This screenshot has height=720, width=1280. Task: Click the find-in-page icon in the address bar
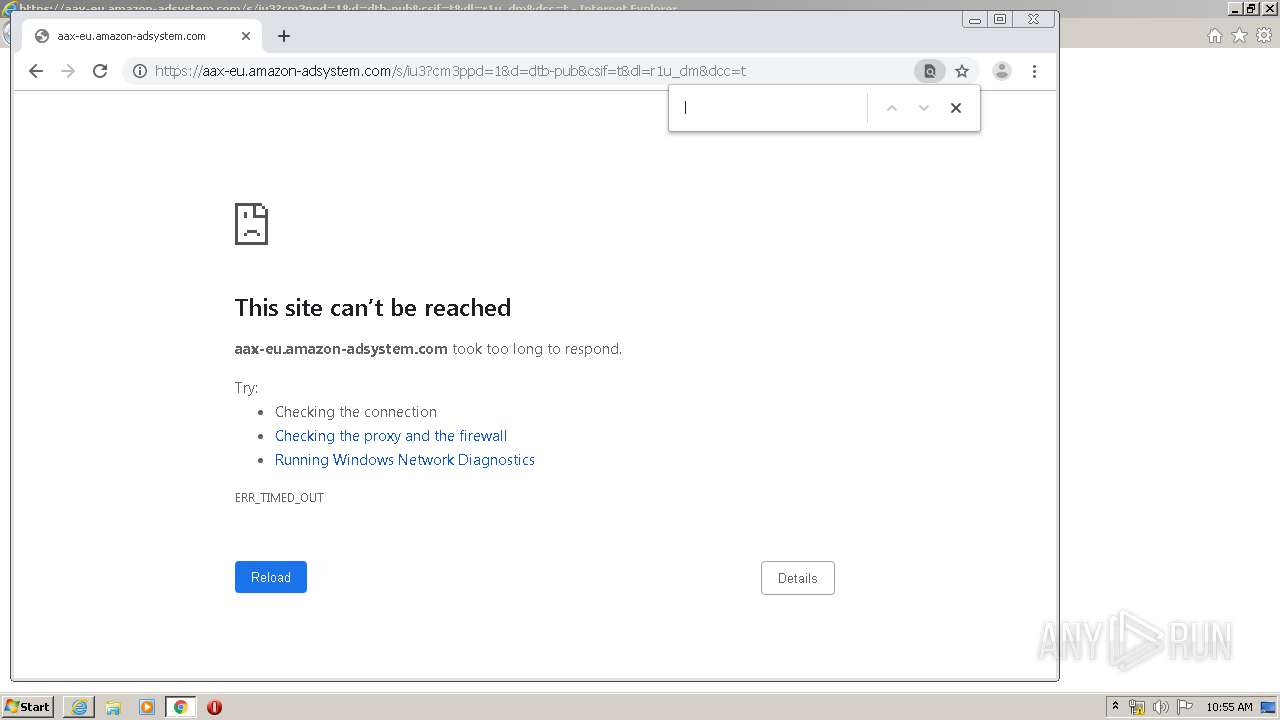click(929, 71)
